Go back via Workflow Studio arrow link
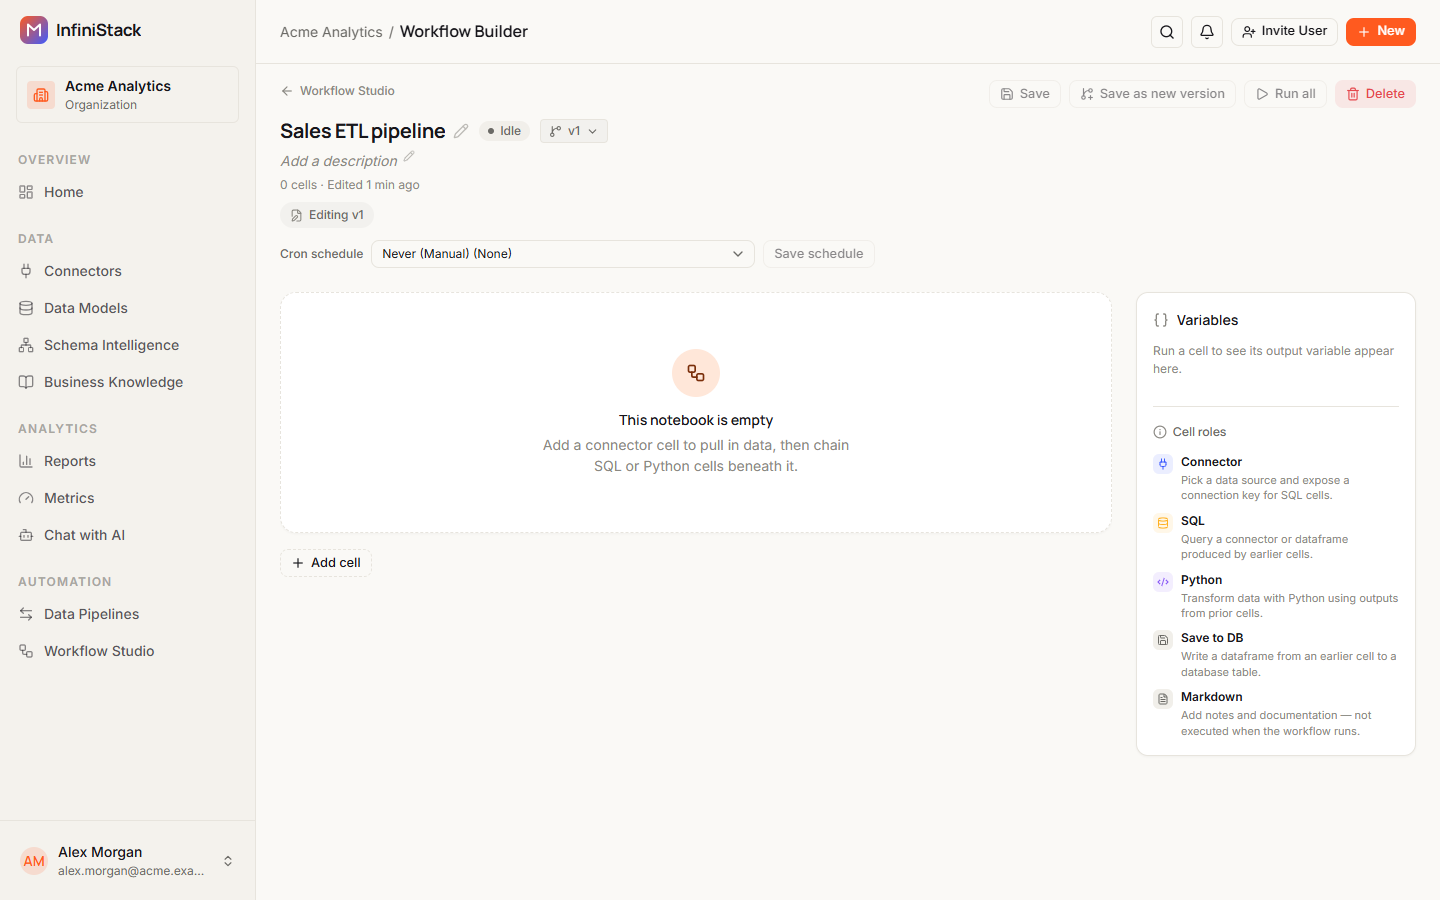 pos(338,91)
